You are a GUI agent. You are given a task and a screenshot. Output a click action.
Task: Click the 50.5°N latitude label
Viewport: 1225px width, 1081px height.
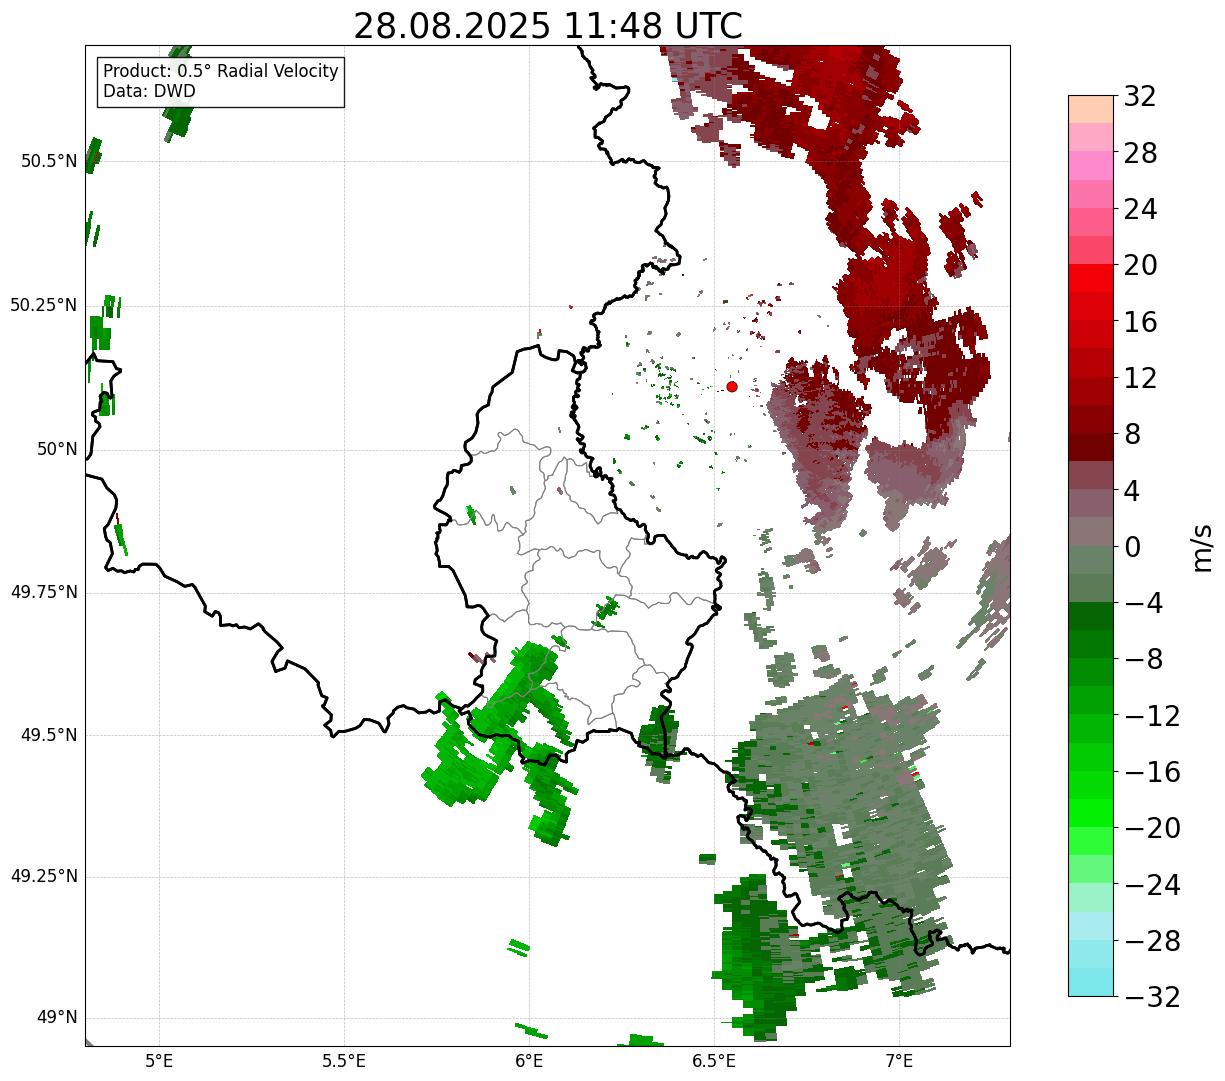tap(48, 161)
